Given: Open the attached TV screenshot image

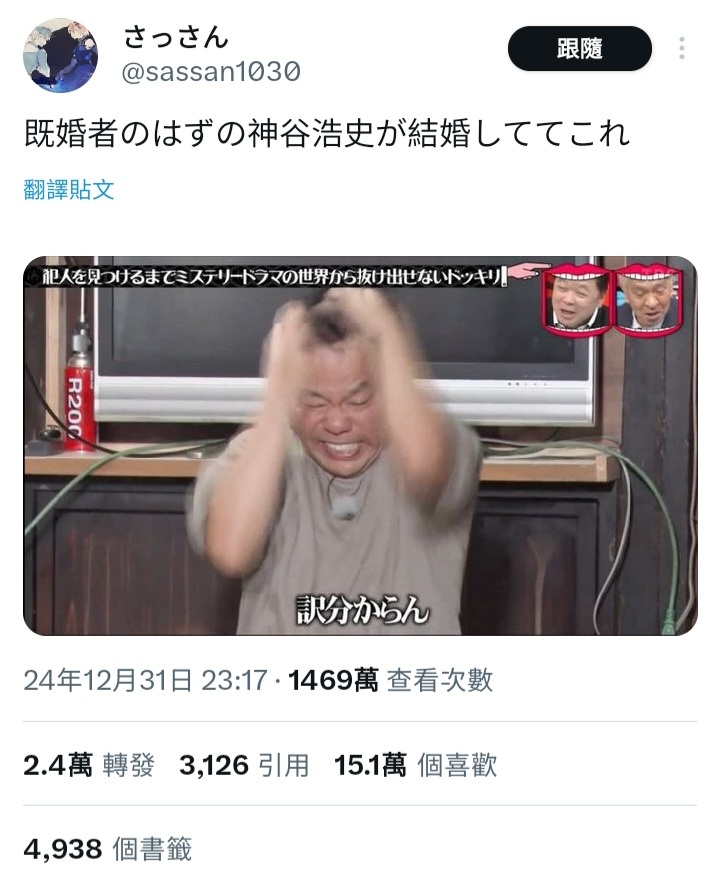Looking at the screenshot, I should click(360, 446).
